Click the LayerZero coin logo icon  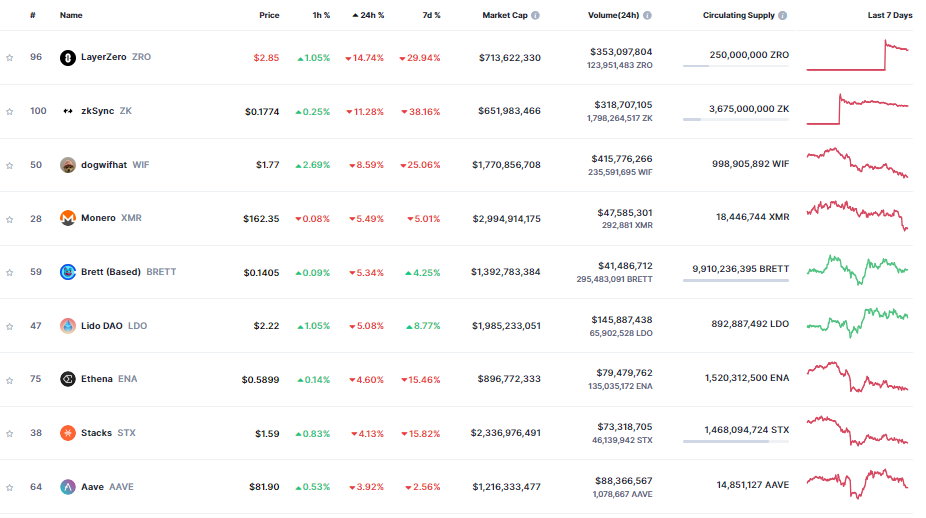68,58
